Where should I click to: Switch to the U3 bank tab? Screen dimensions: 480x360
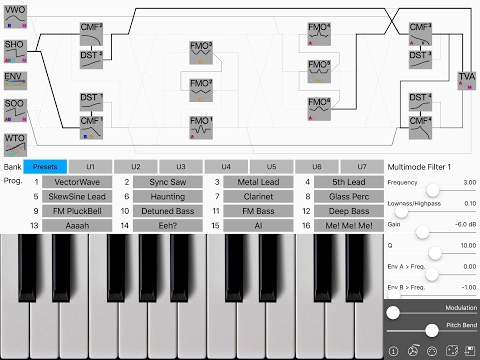pyautogui.click(x=181, y=167)
